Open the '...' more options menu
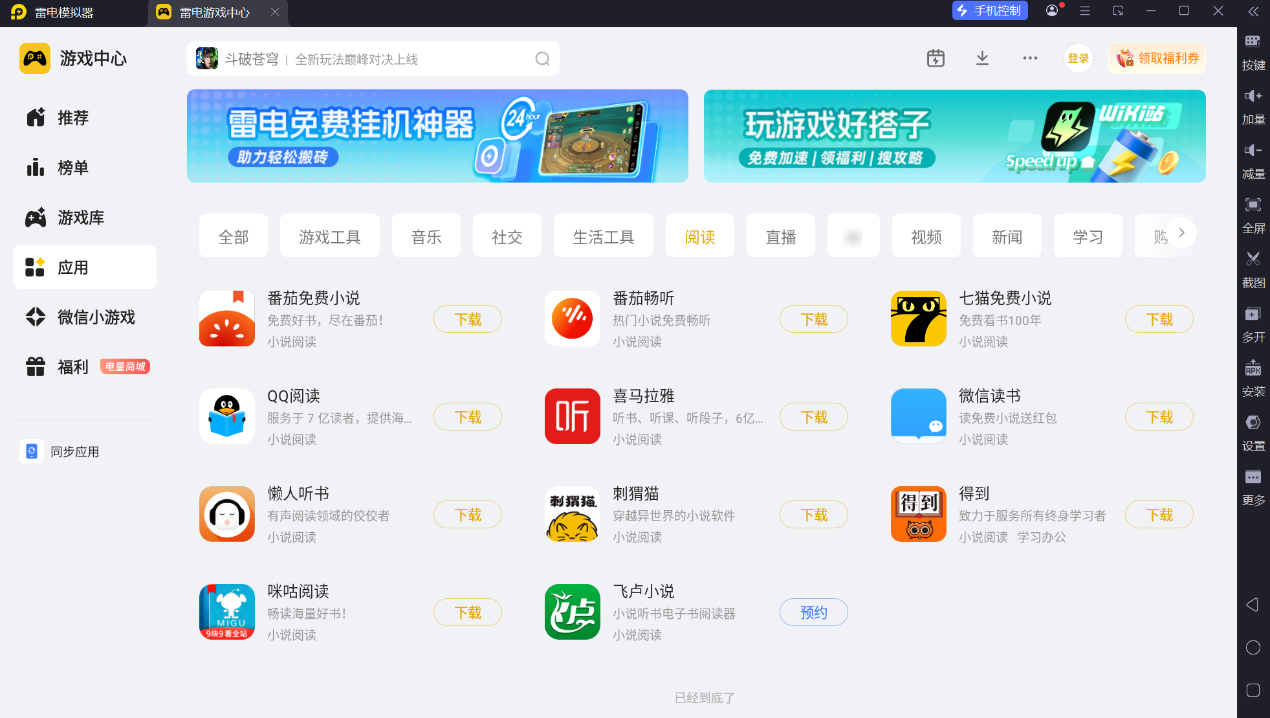The image size is (1270, 718). coord(1030,58)
